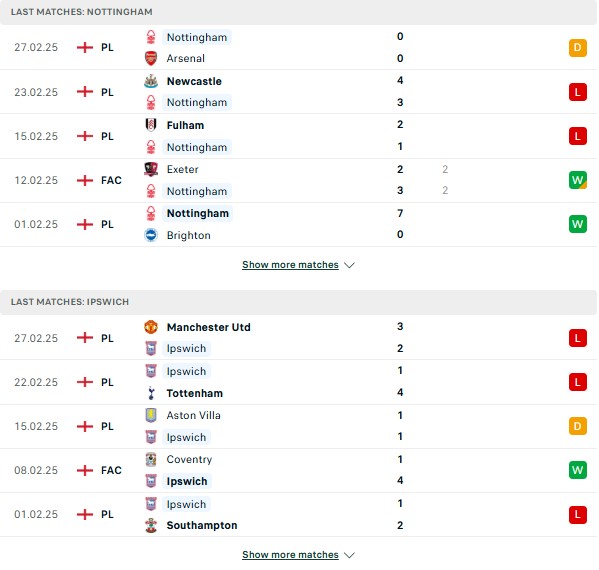Click the chevron beside Nottingham's Show more matches

click(x=349, y=265)
